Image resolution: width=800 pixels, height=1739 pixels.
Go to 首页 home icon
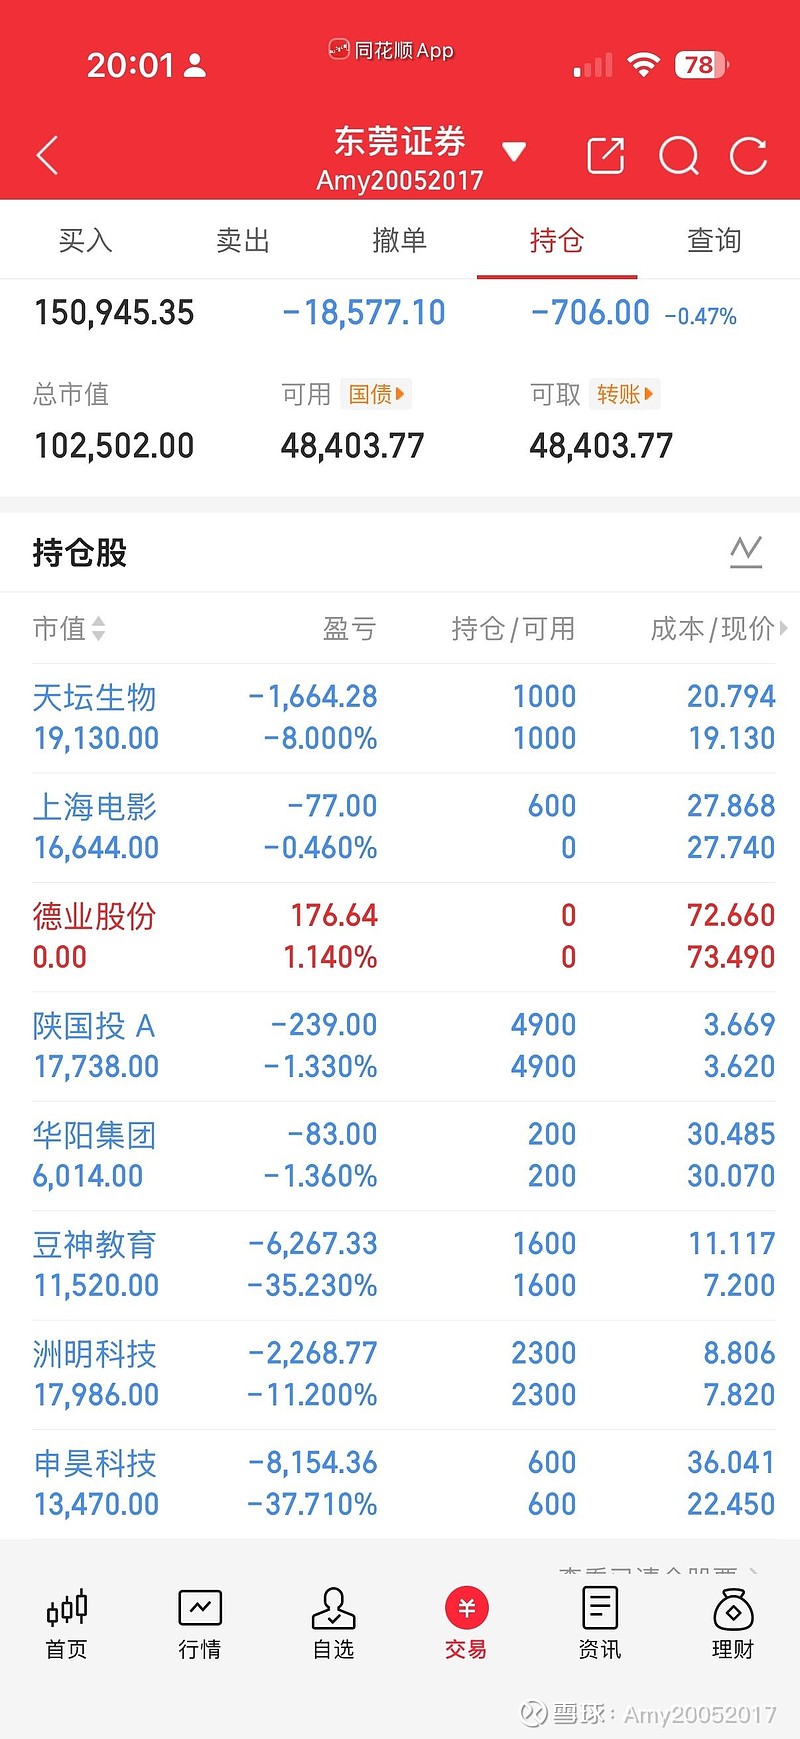pyautogui.click(x=67, y=1623)
